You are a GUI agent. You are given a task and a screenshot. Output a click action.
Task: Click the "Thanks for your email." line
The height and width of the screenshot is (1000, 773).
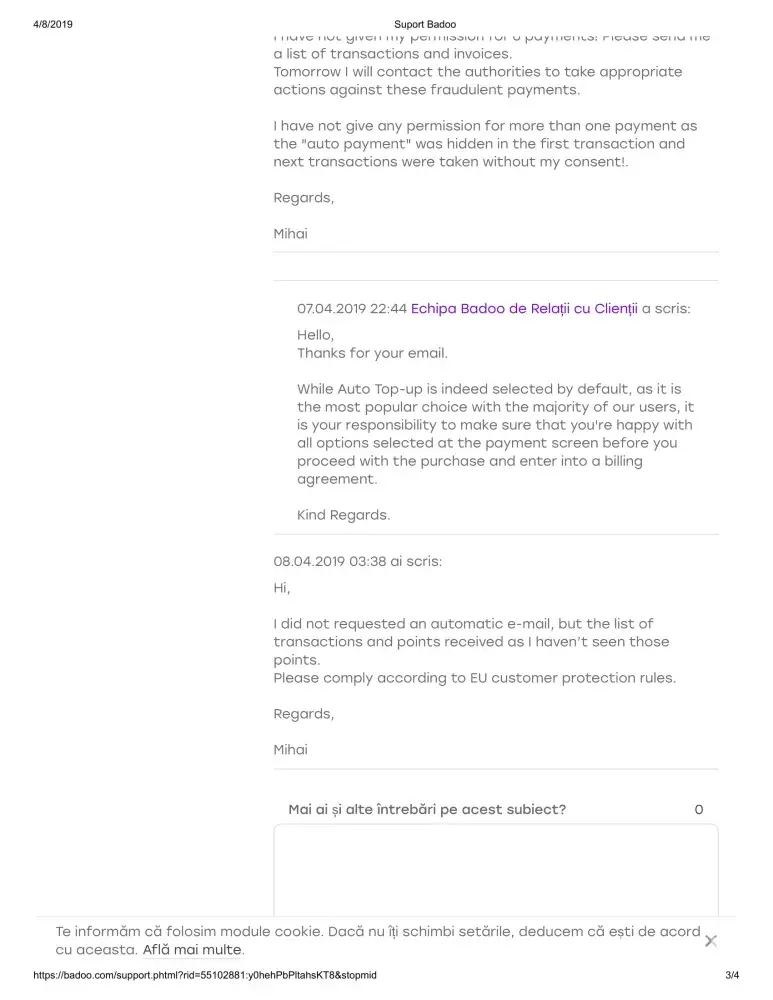tap(372, 353)
